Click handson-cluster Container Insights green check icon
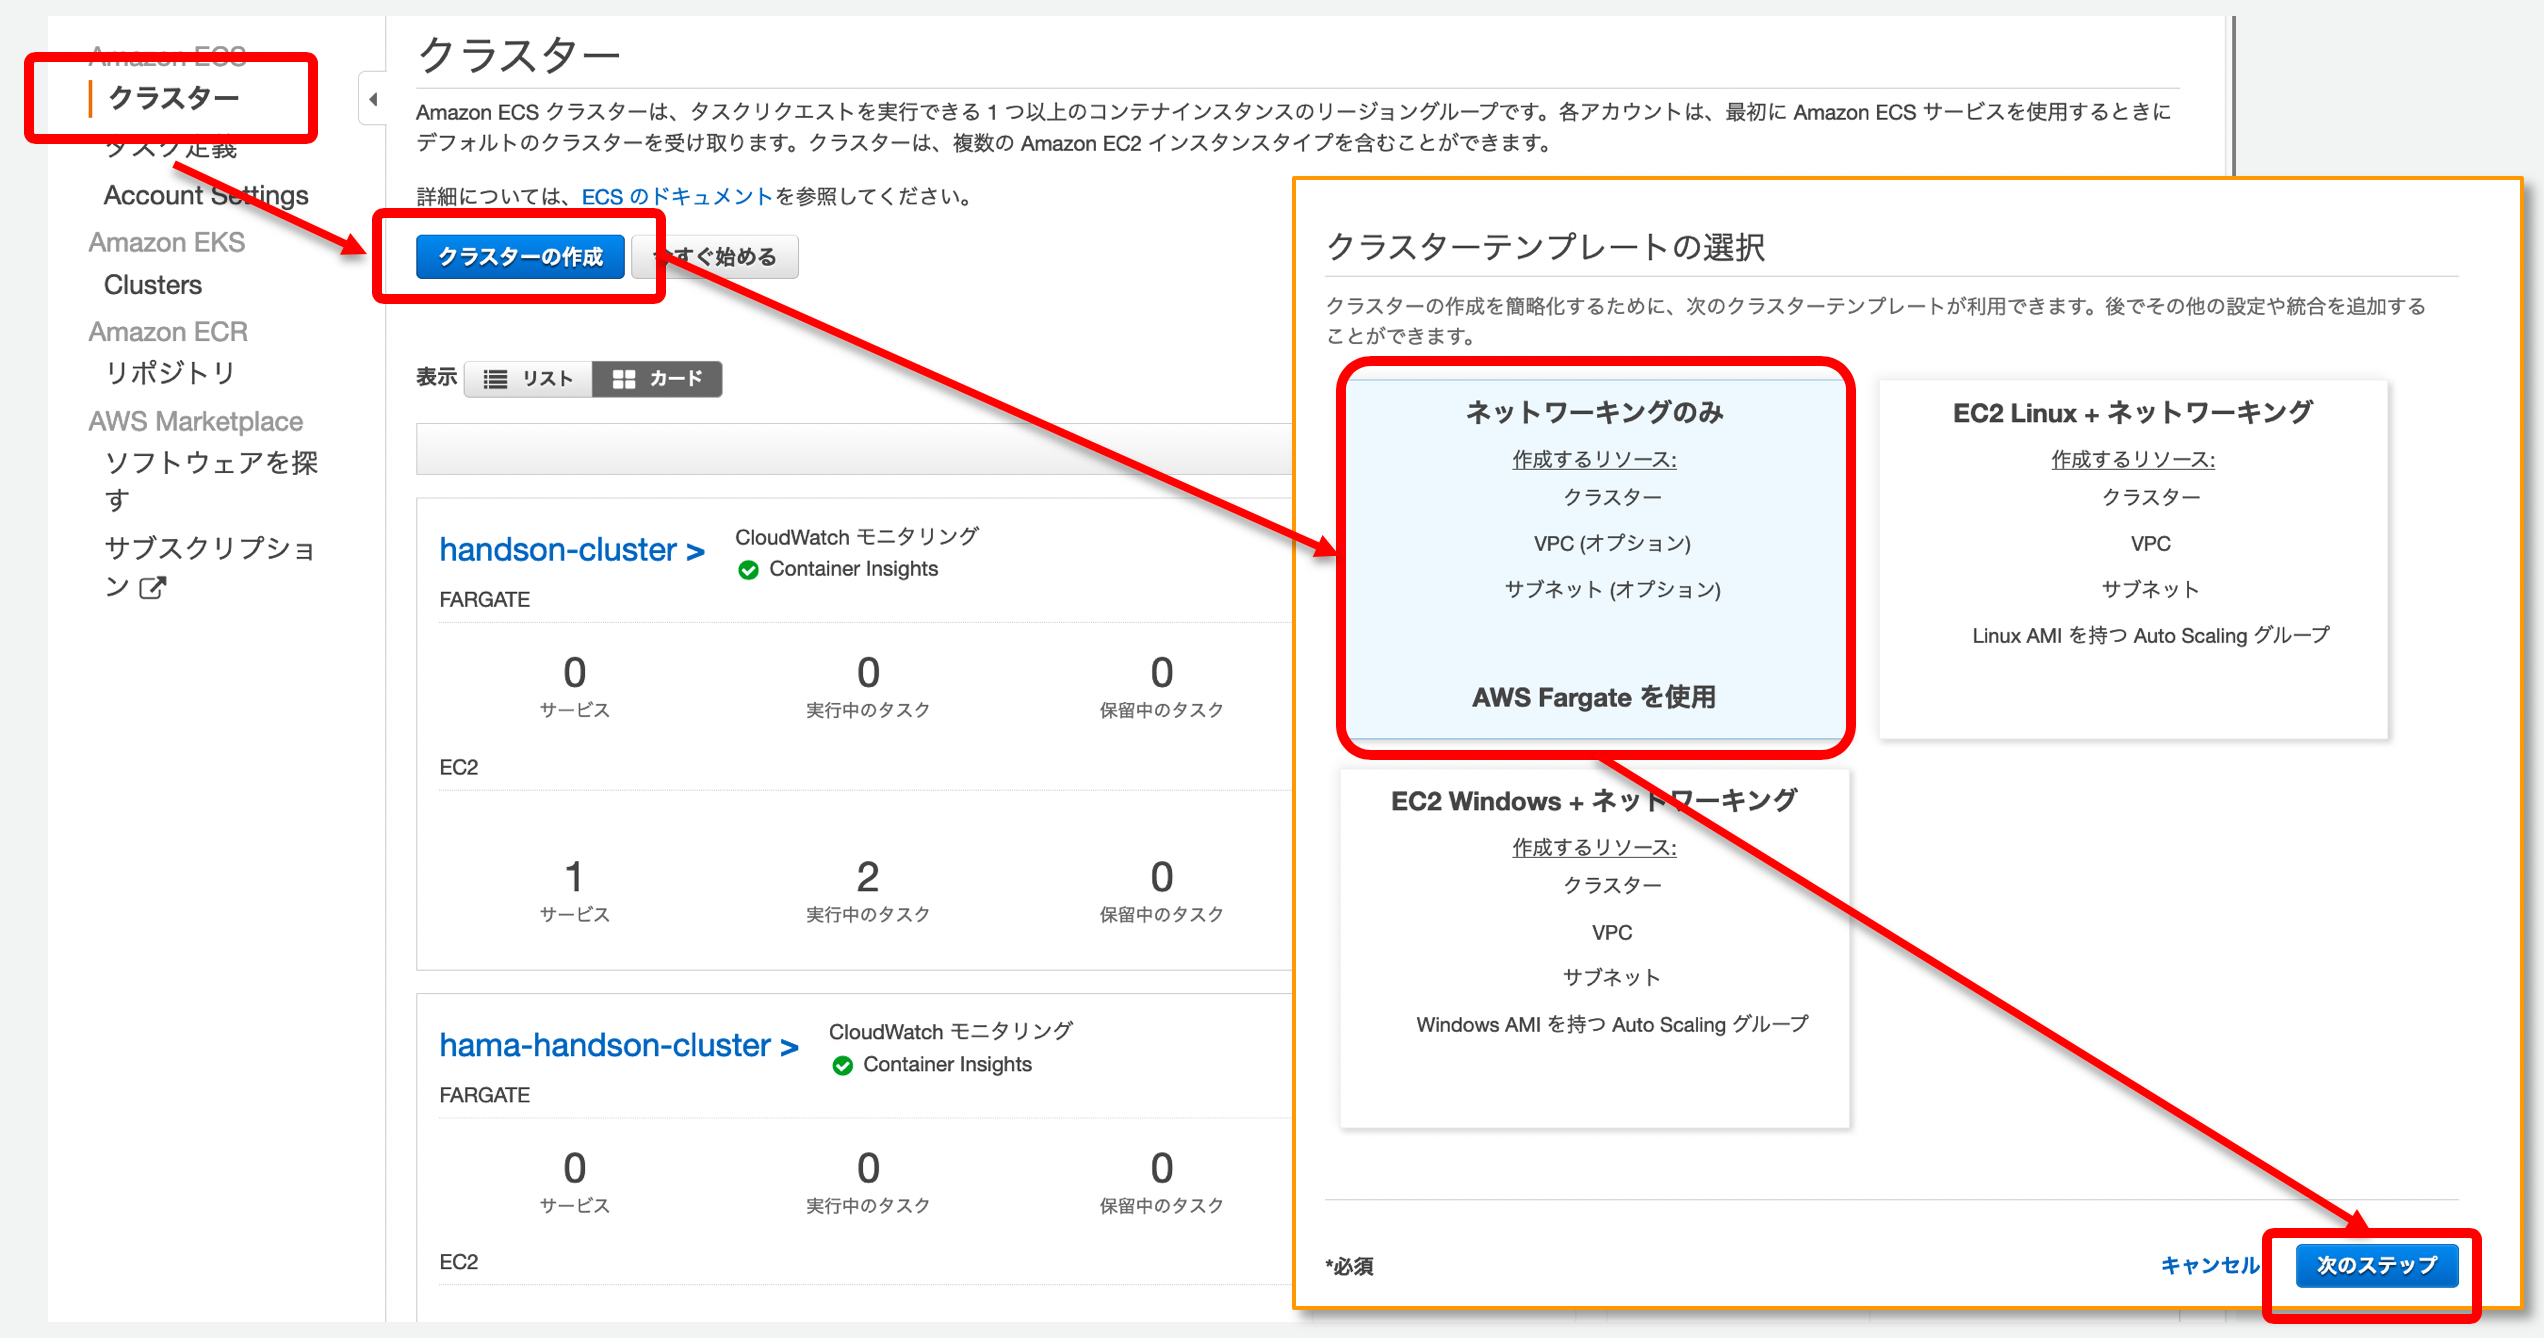Screen dimensions: 2544x1338 click(748, 570)
